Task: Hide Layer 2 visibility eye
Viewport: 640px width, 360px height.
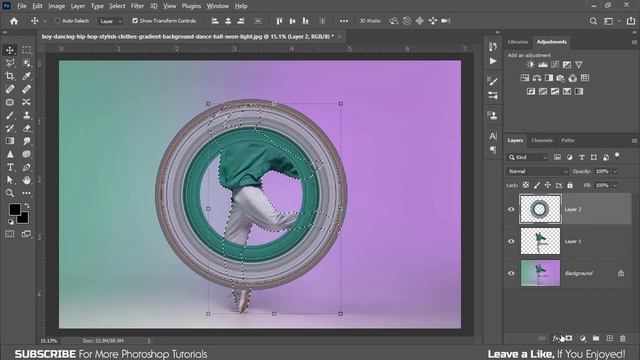Action: pyautogui.click(x=511, y=209)
